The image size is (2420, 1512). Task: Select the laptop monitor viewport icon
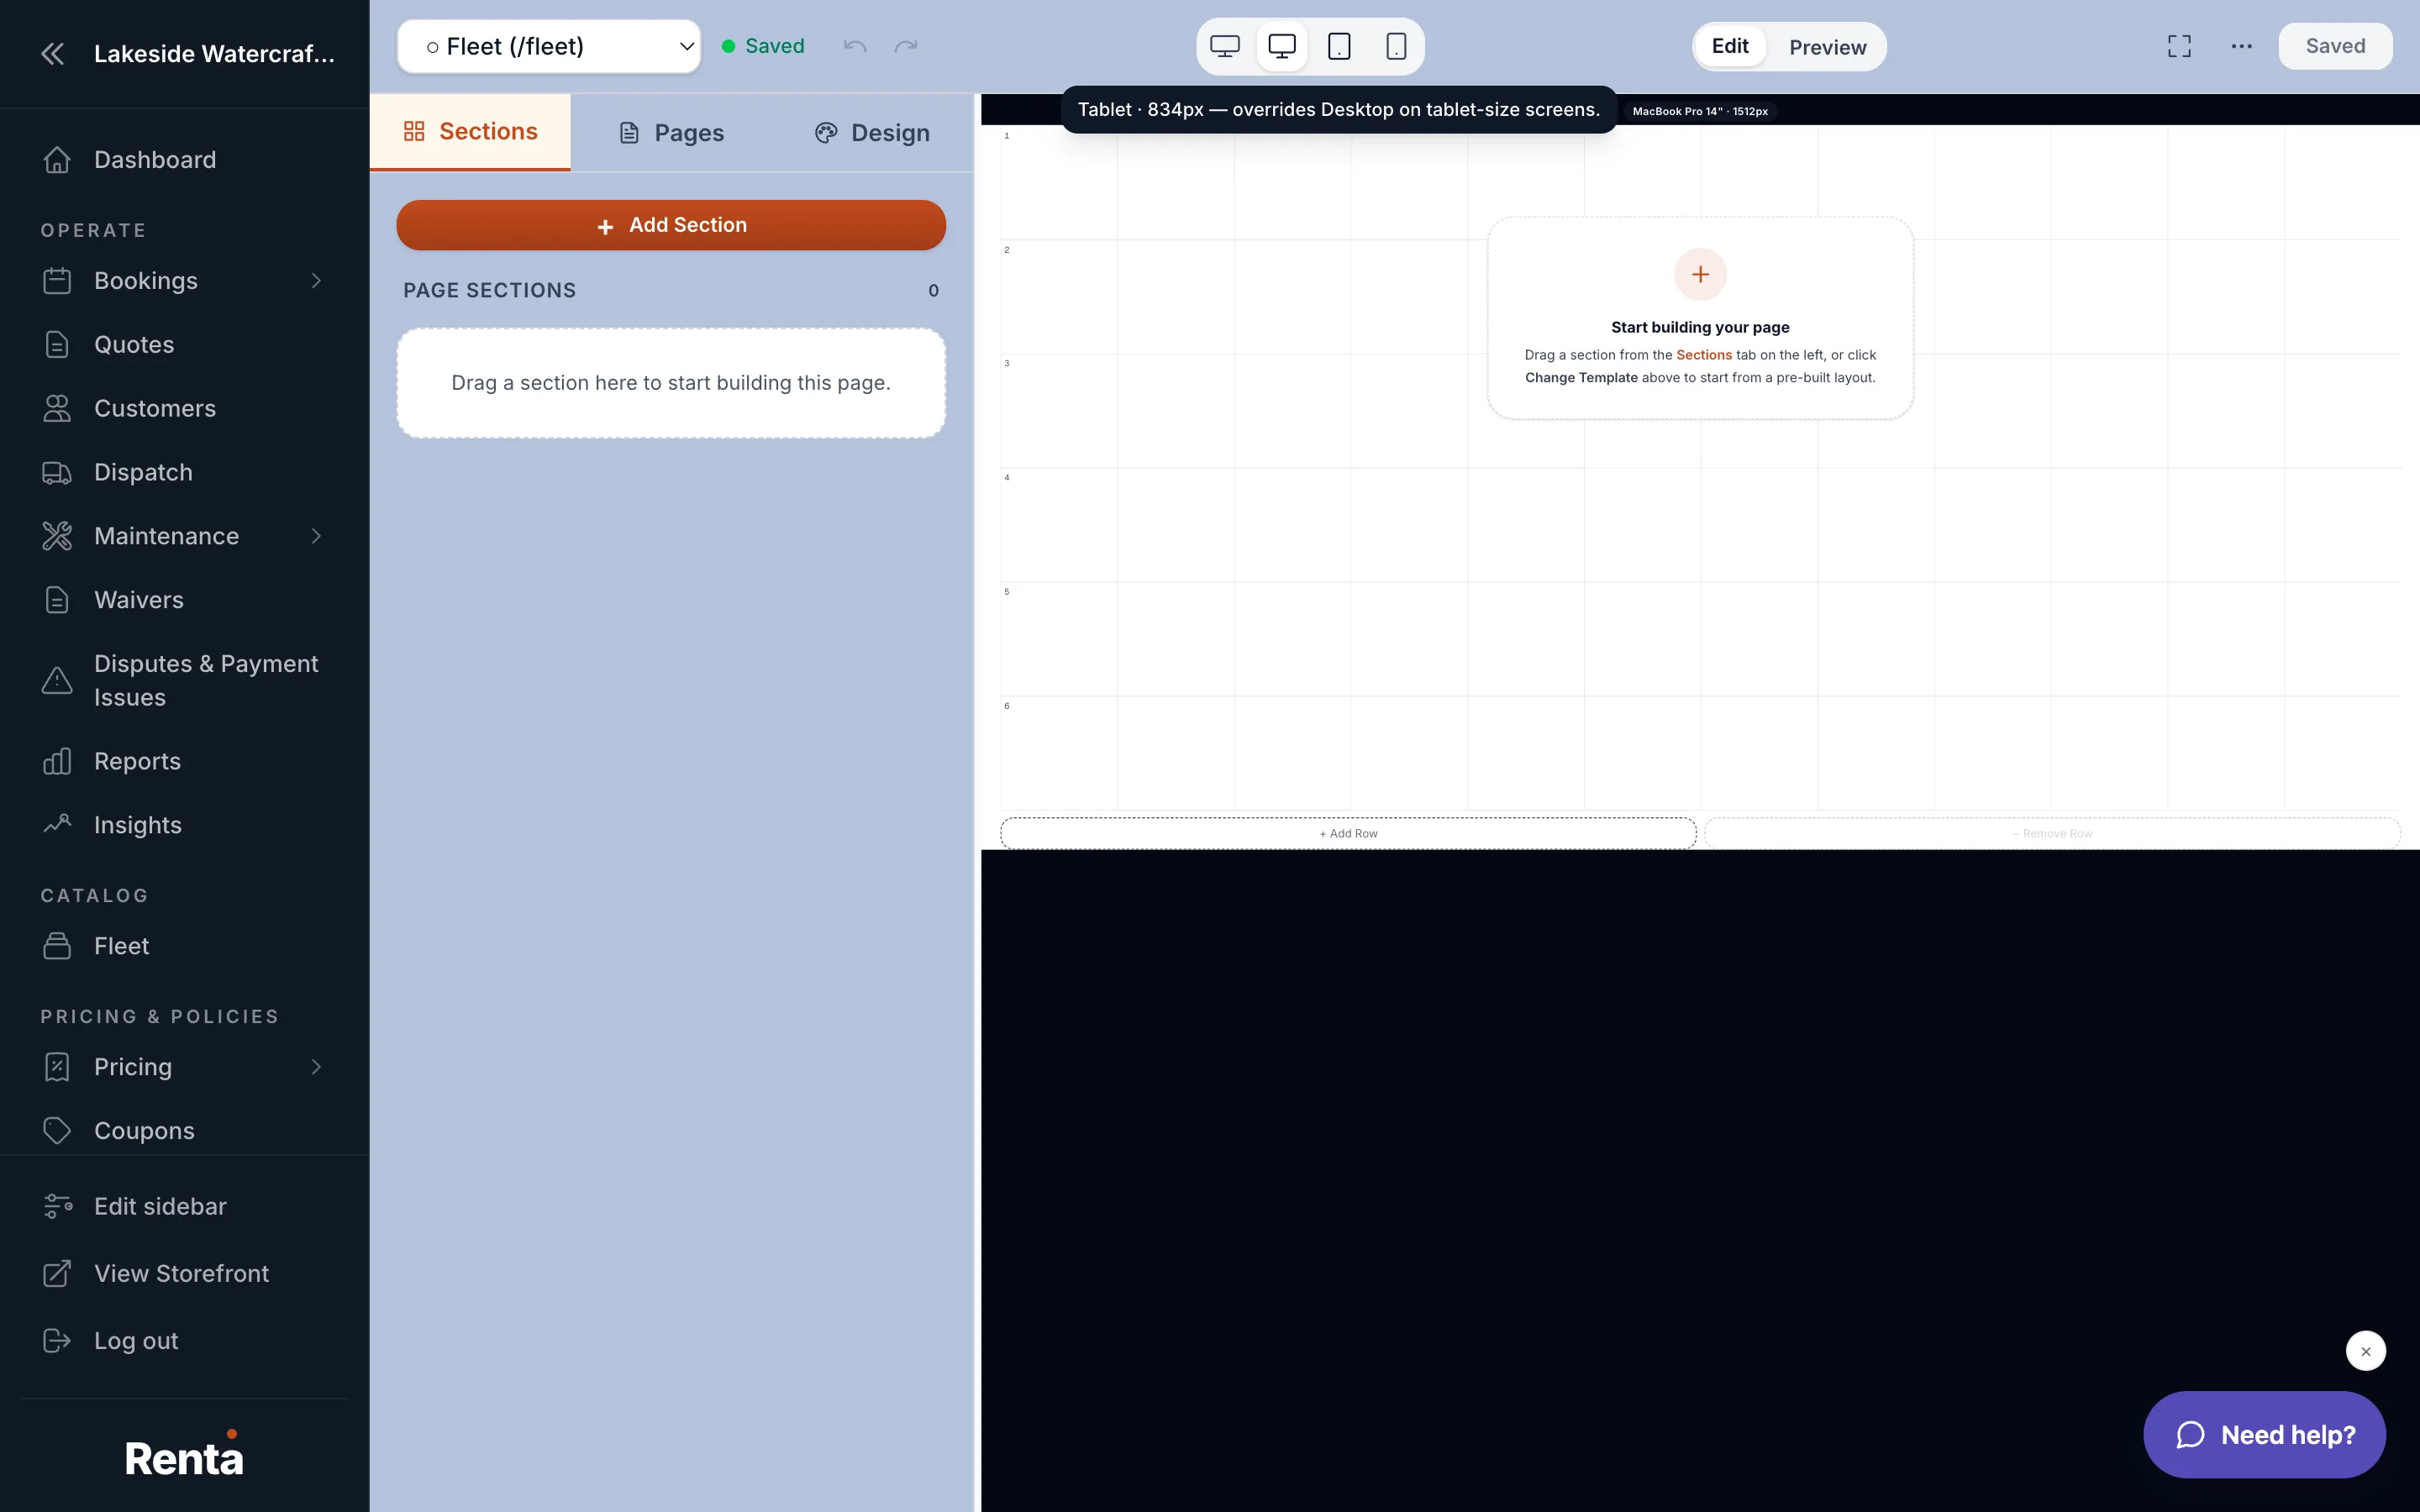point(1282,46)
